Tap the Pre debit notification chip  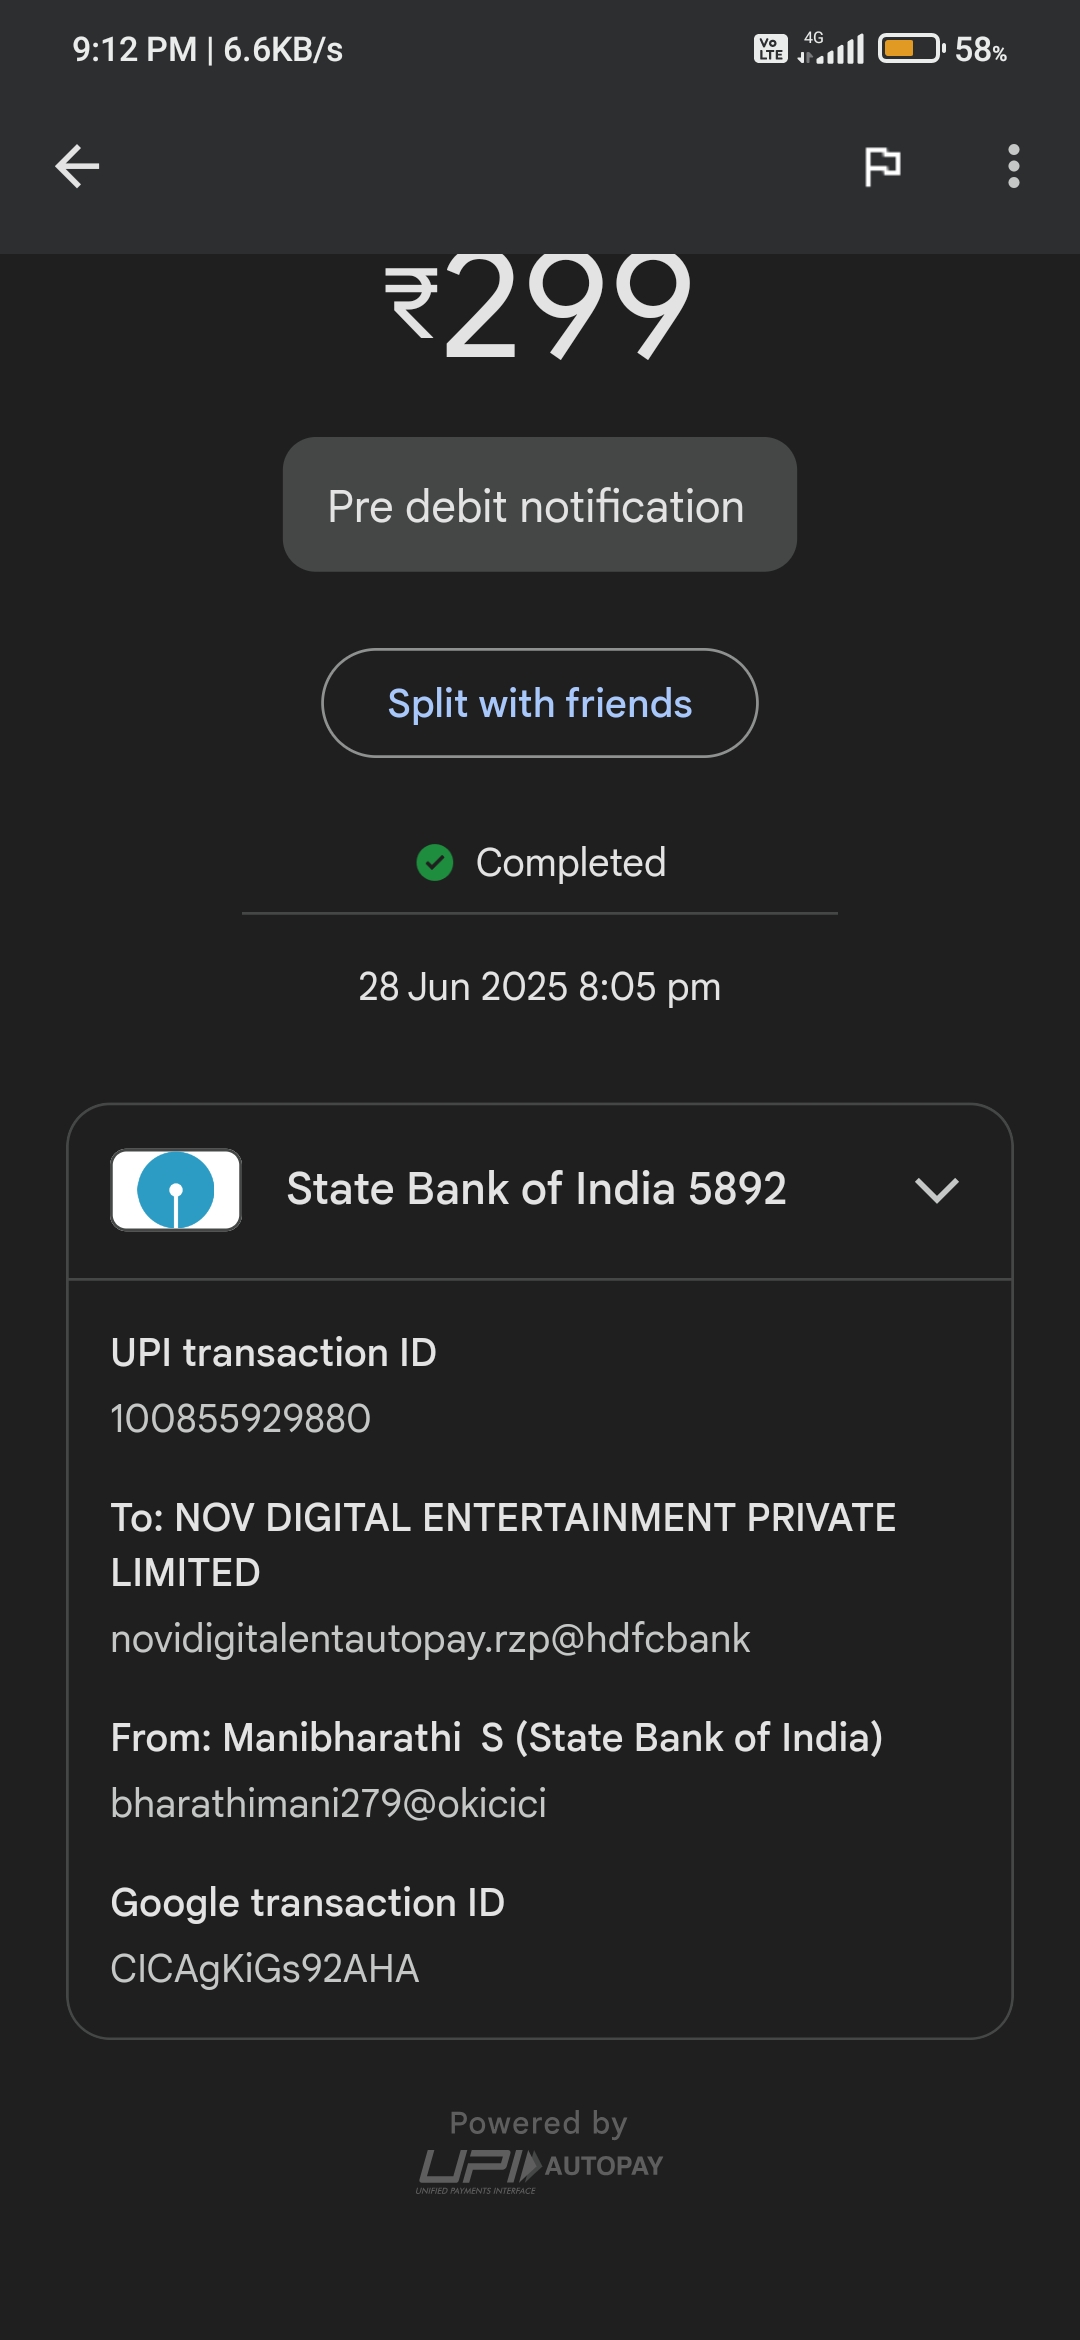coord(539,505)
